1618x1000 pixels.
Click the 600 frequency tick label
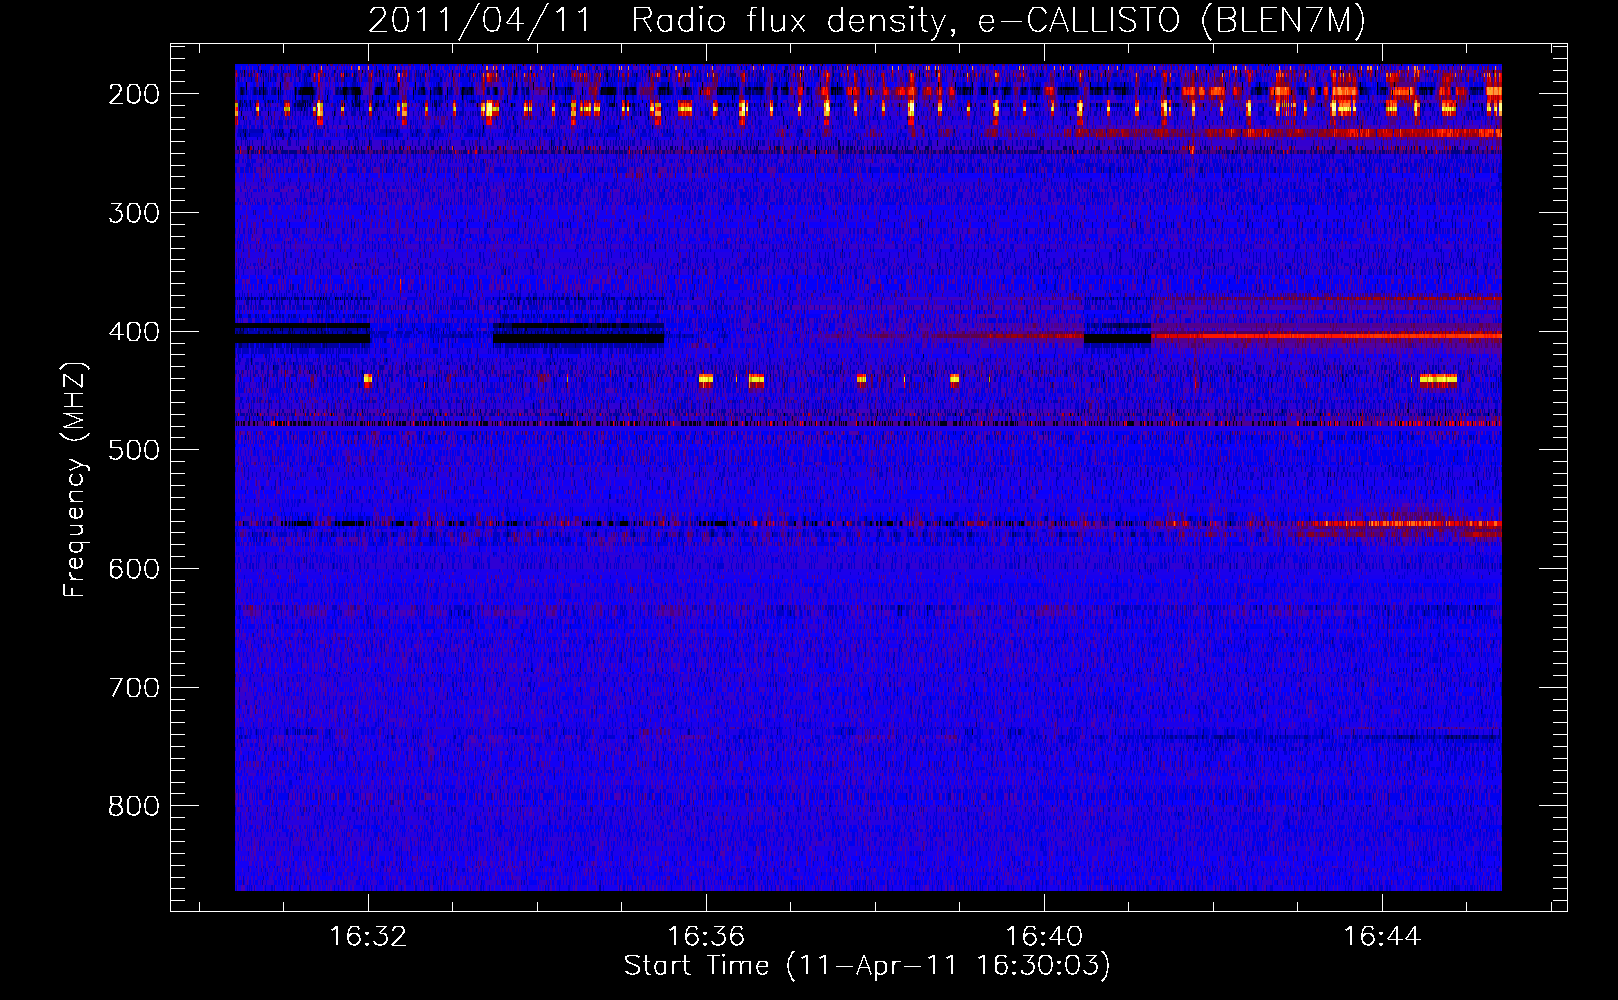[x=134, y=569]
